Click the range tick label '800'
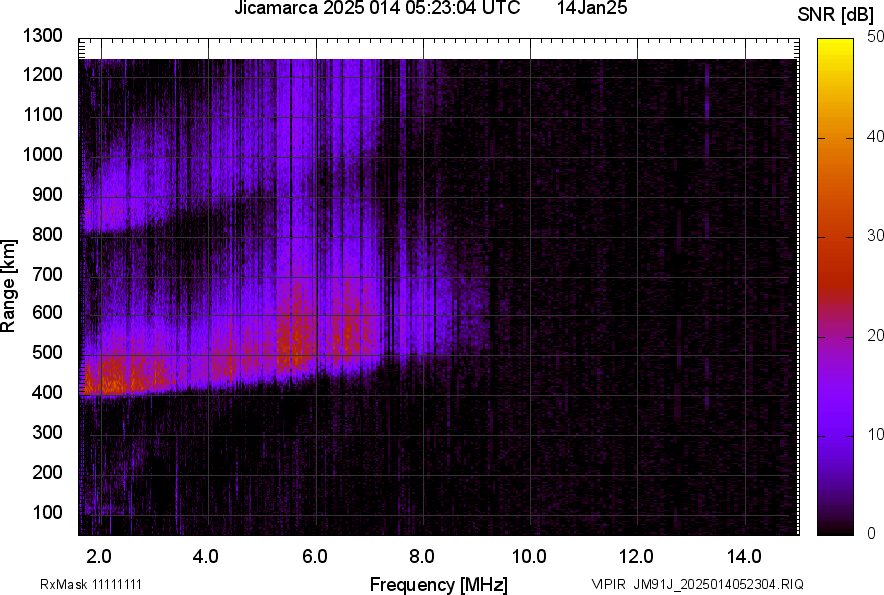The height and width of the screenshot is (595, 884). tap(48, 234)
